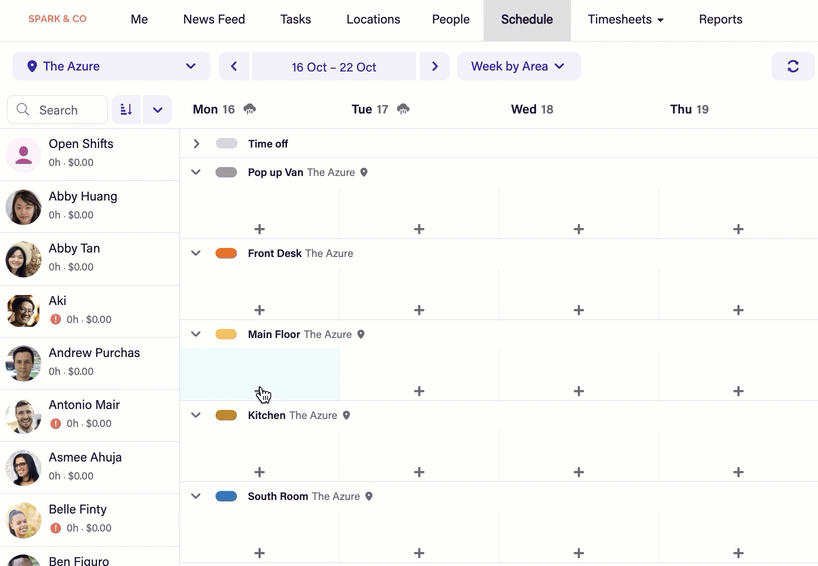Click the SPARK & CO logo
Viewport: 818px width, 566px height.
[57, 19]
